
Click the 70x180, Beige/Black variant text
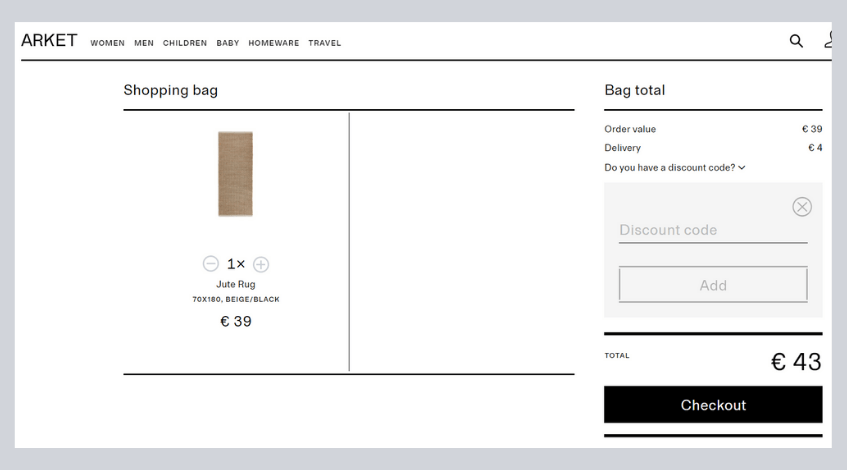(236, 299)
